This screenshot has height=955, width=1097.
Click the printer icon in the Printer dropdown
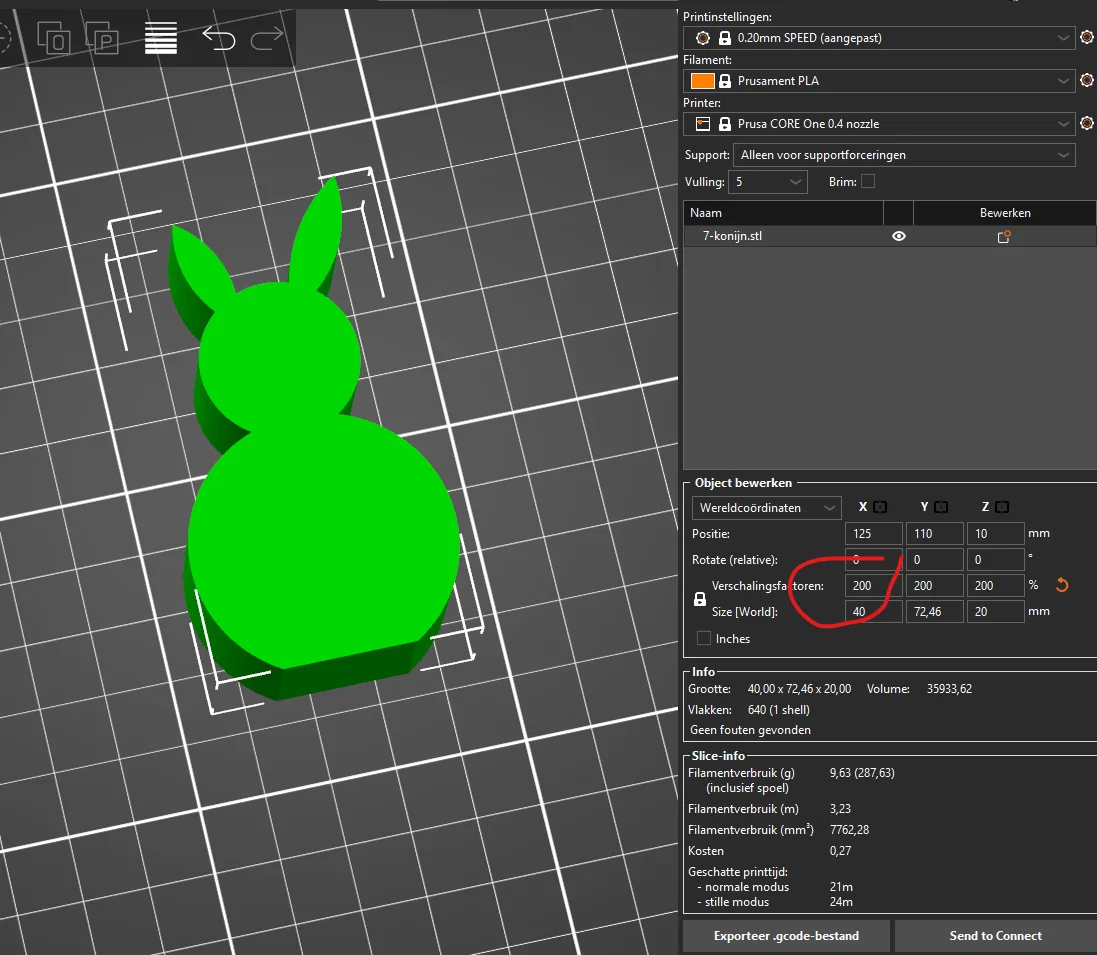coord(703,124)
